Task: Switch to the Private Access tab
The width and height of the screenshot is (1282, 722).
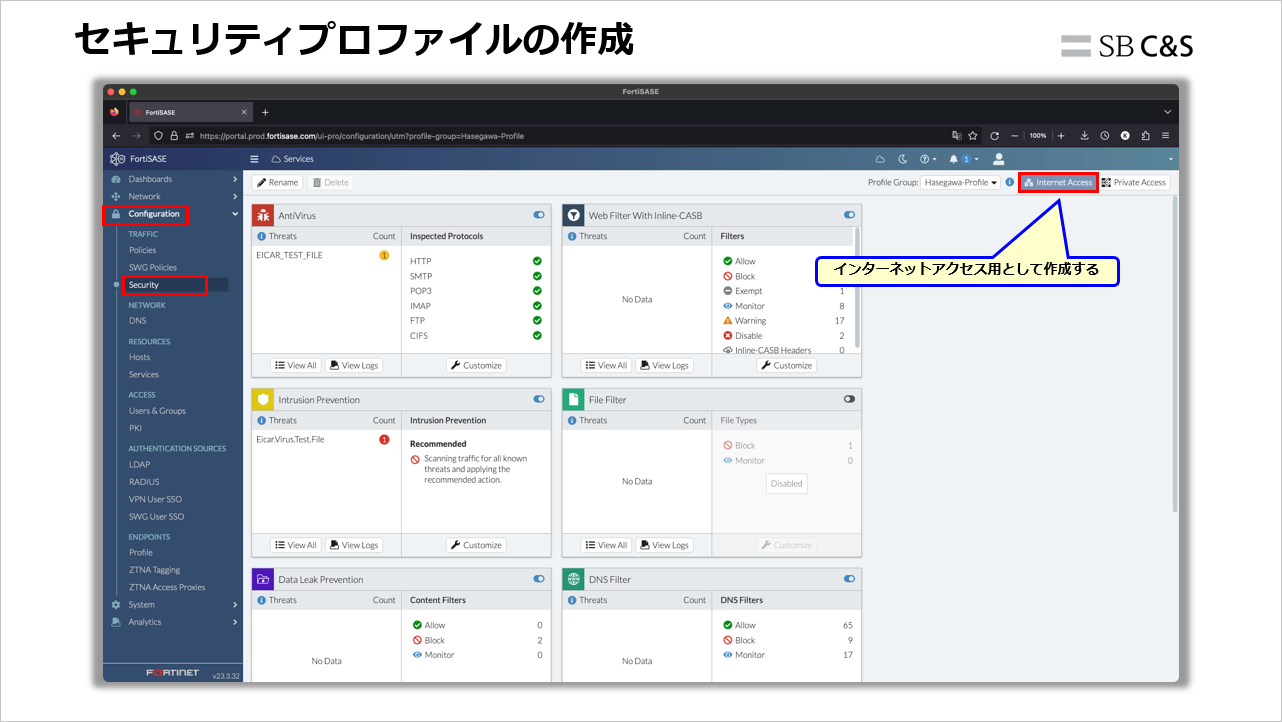Action: click(1134, 182)
